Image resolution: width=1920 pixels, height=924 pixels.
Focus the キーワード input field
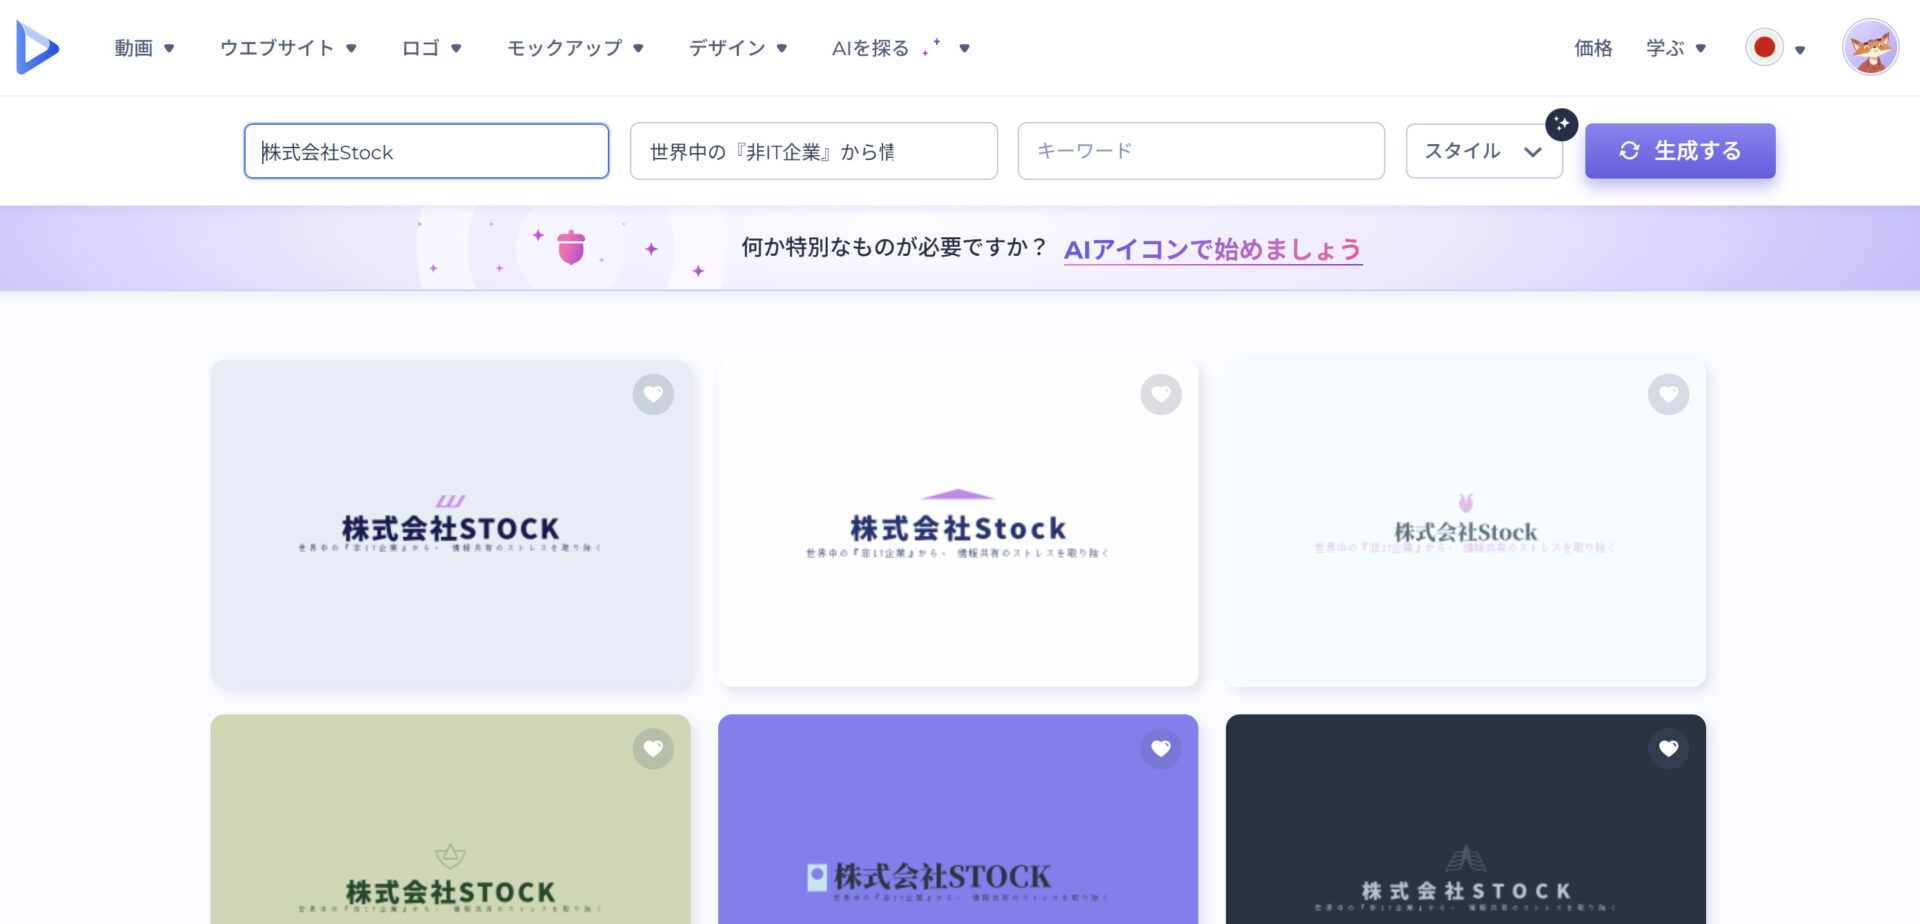[1200, 151]
